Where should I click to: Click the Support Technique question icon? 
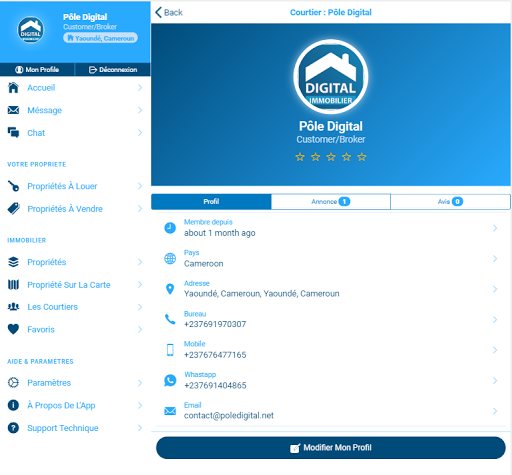[13, 428]
